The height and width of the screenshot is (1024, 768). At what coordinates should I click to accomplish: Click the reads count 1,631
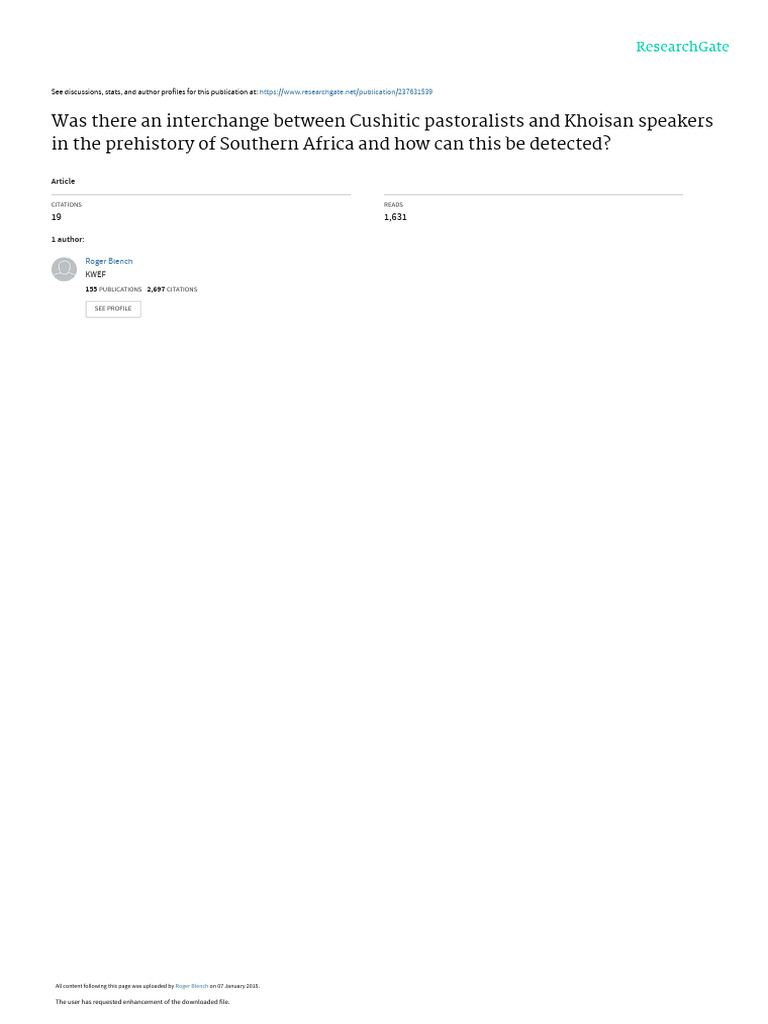pos(395,217)
